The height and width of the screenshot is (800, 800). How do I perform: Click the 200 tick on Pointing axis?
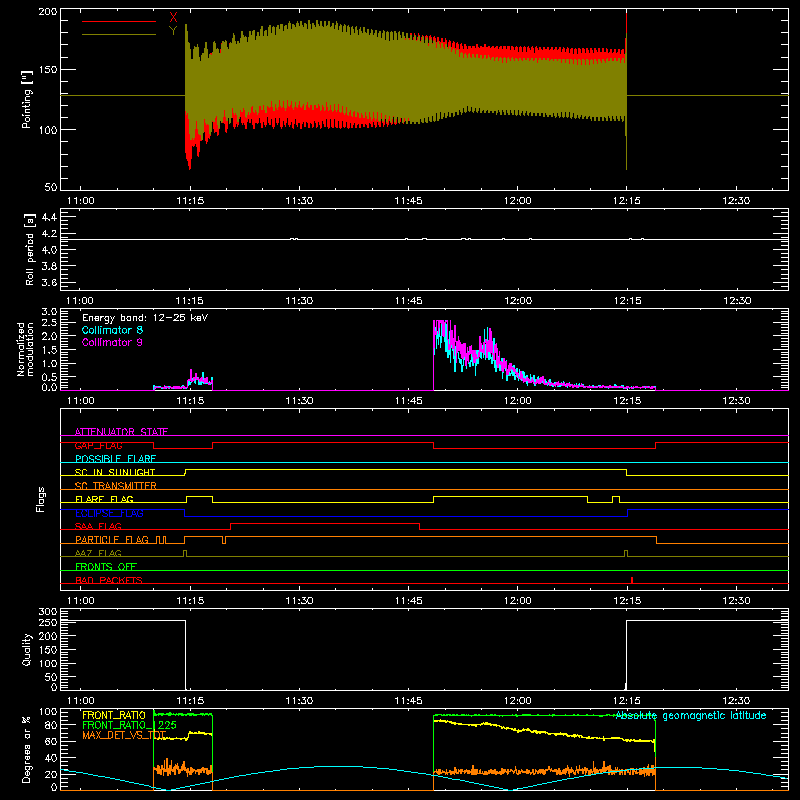[47, 11]
